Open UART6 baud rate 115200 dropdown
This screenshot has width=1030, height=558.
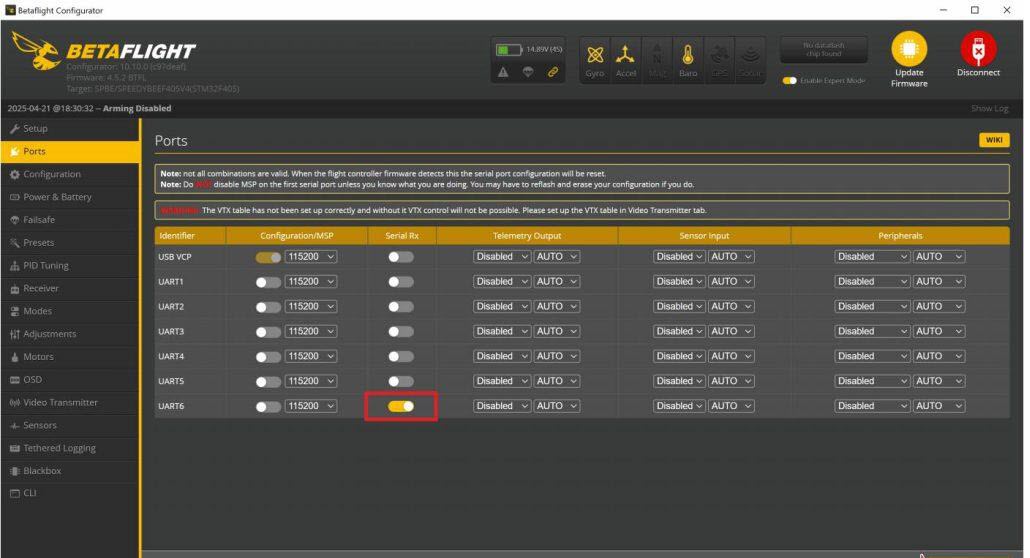pos(311,406)
